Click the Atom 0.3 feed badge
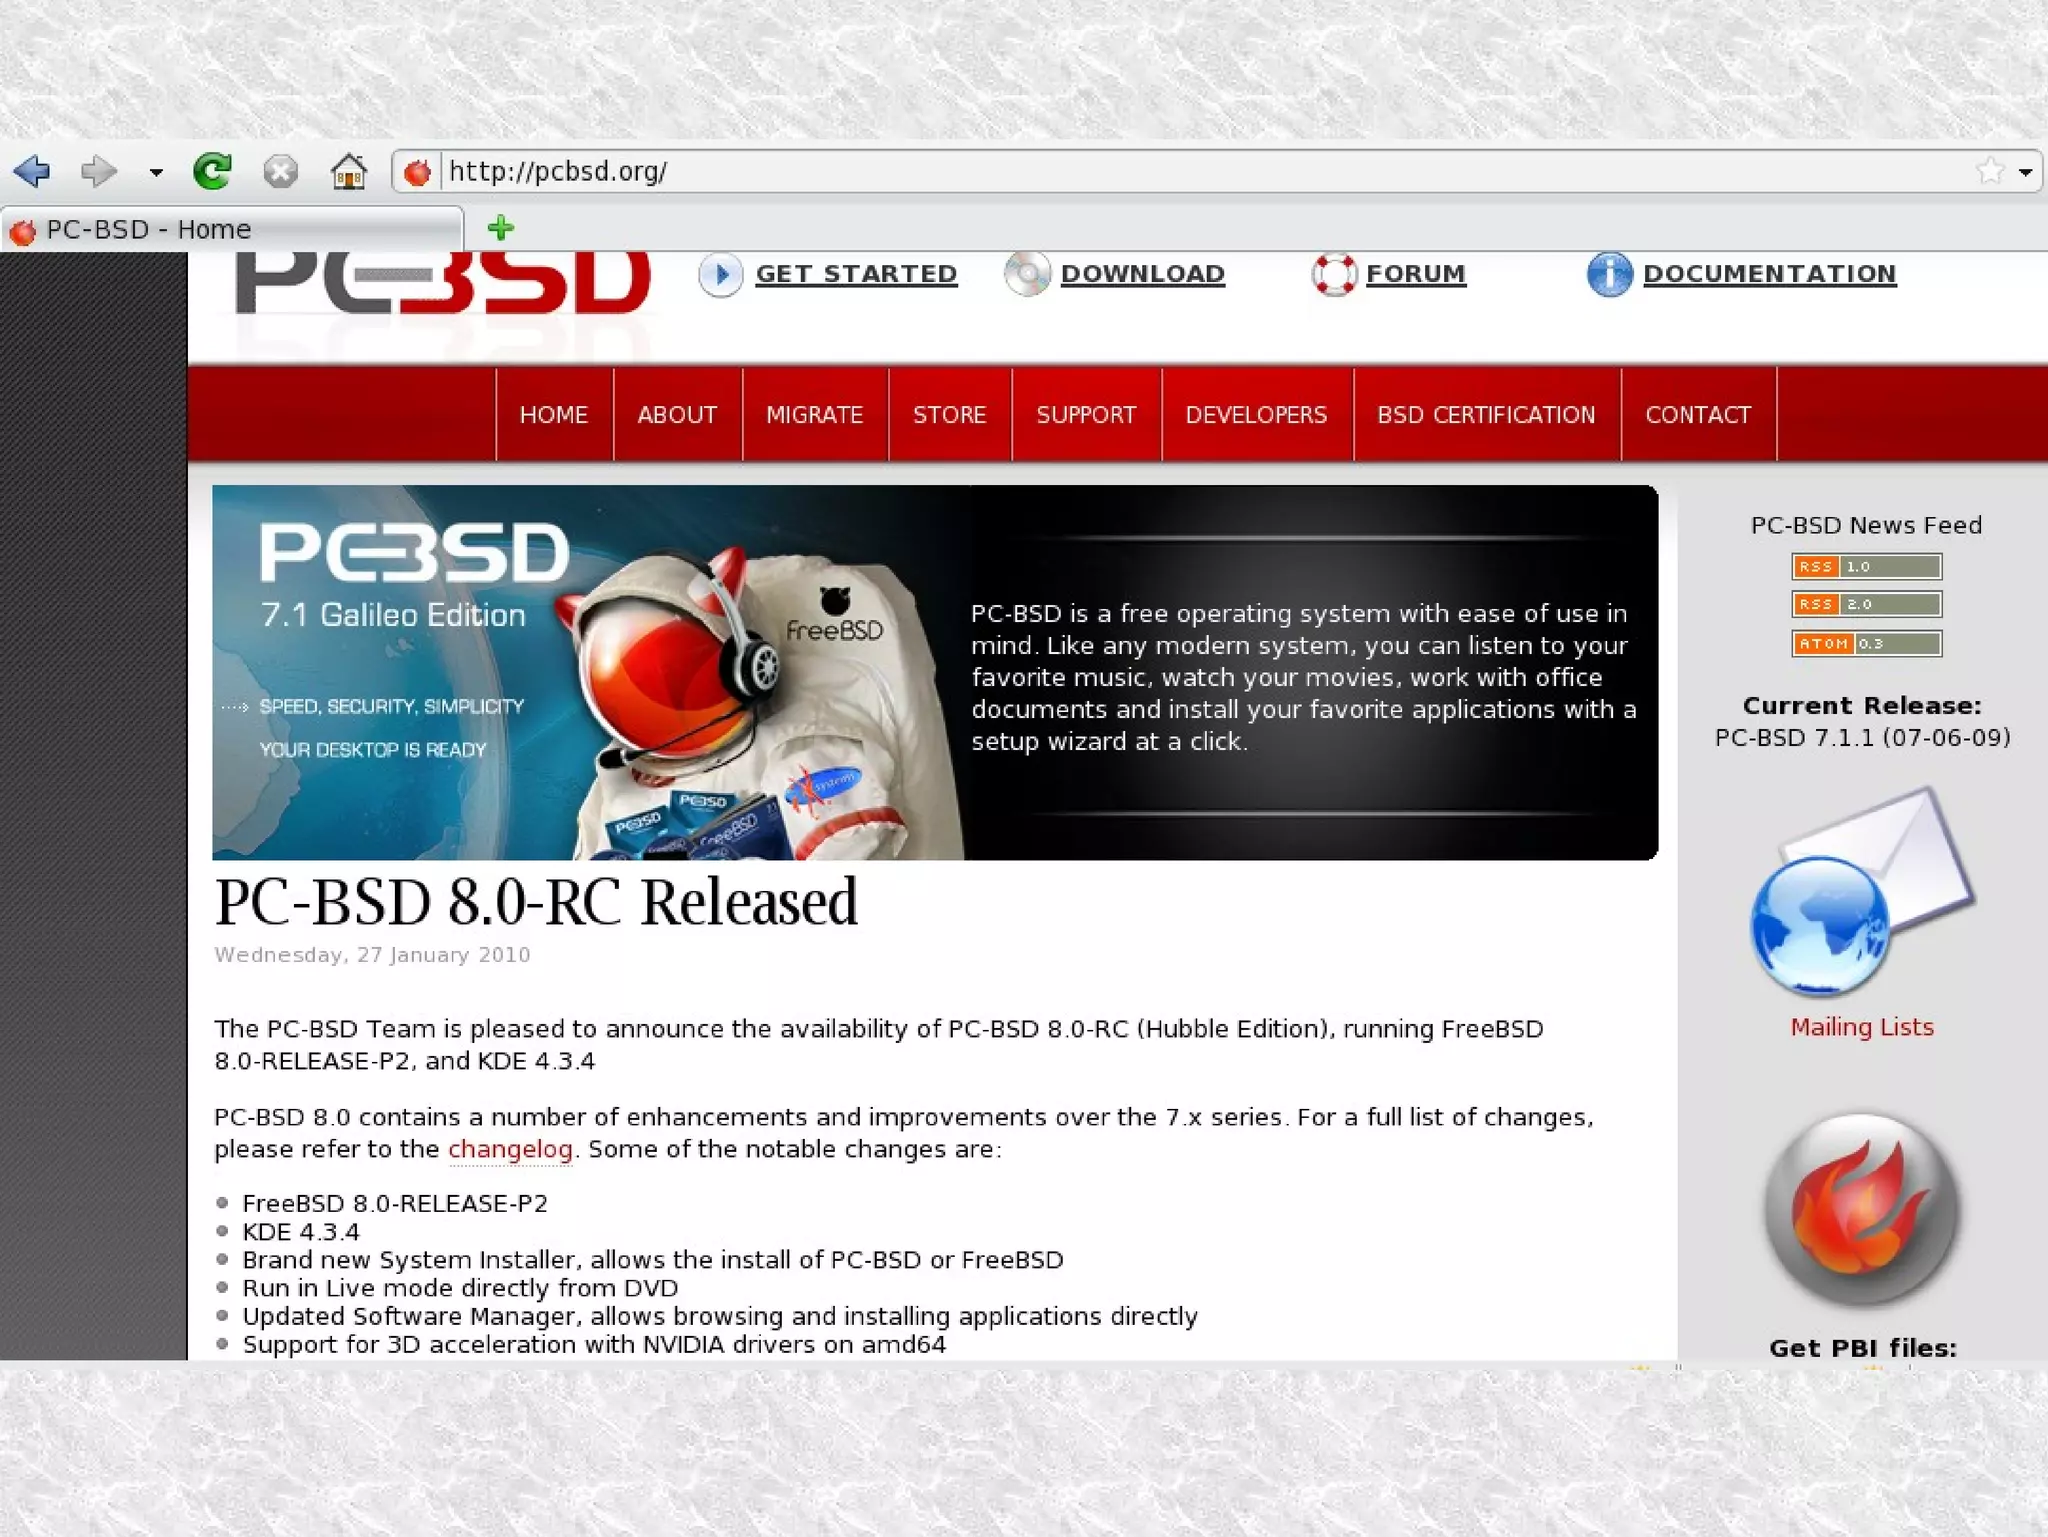Screen dimensions: 2048x1537 1865,644
